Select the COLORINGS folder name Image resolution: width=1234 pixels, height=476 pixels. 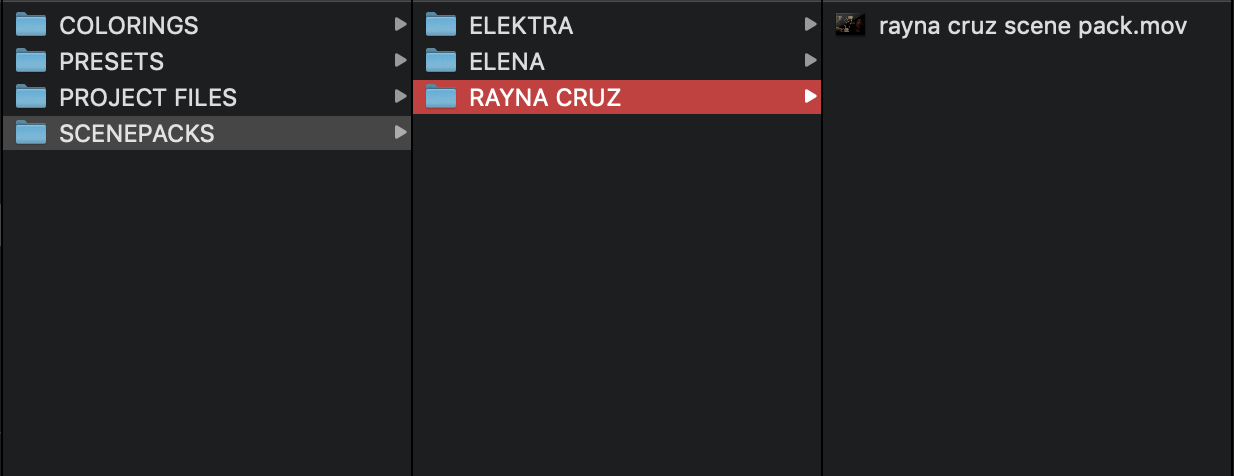[129, 25]
